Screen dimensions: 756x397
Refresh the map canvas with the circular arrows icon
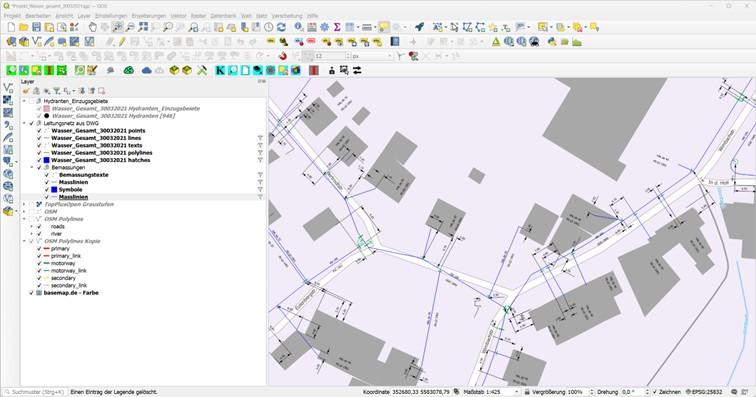(281, 27)
